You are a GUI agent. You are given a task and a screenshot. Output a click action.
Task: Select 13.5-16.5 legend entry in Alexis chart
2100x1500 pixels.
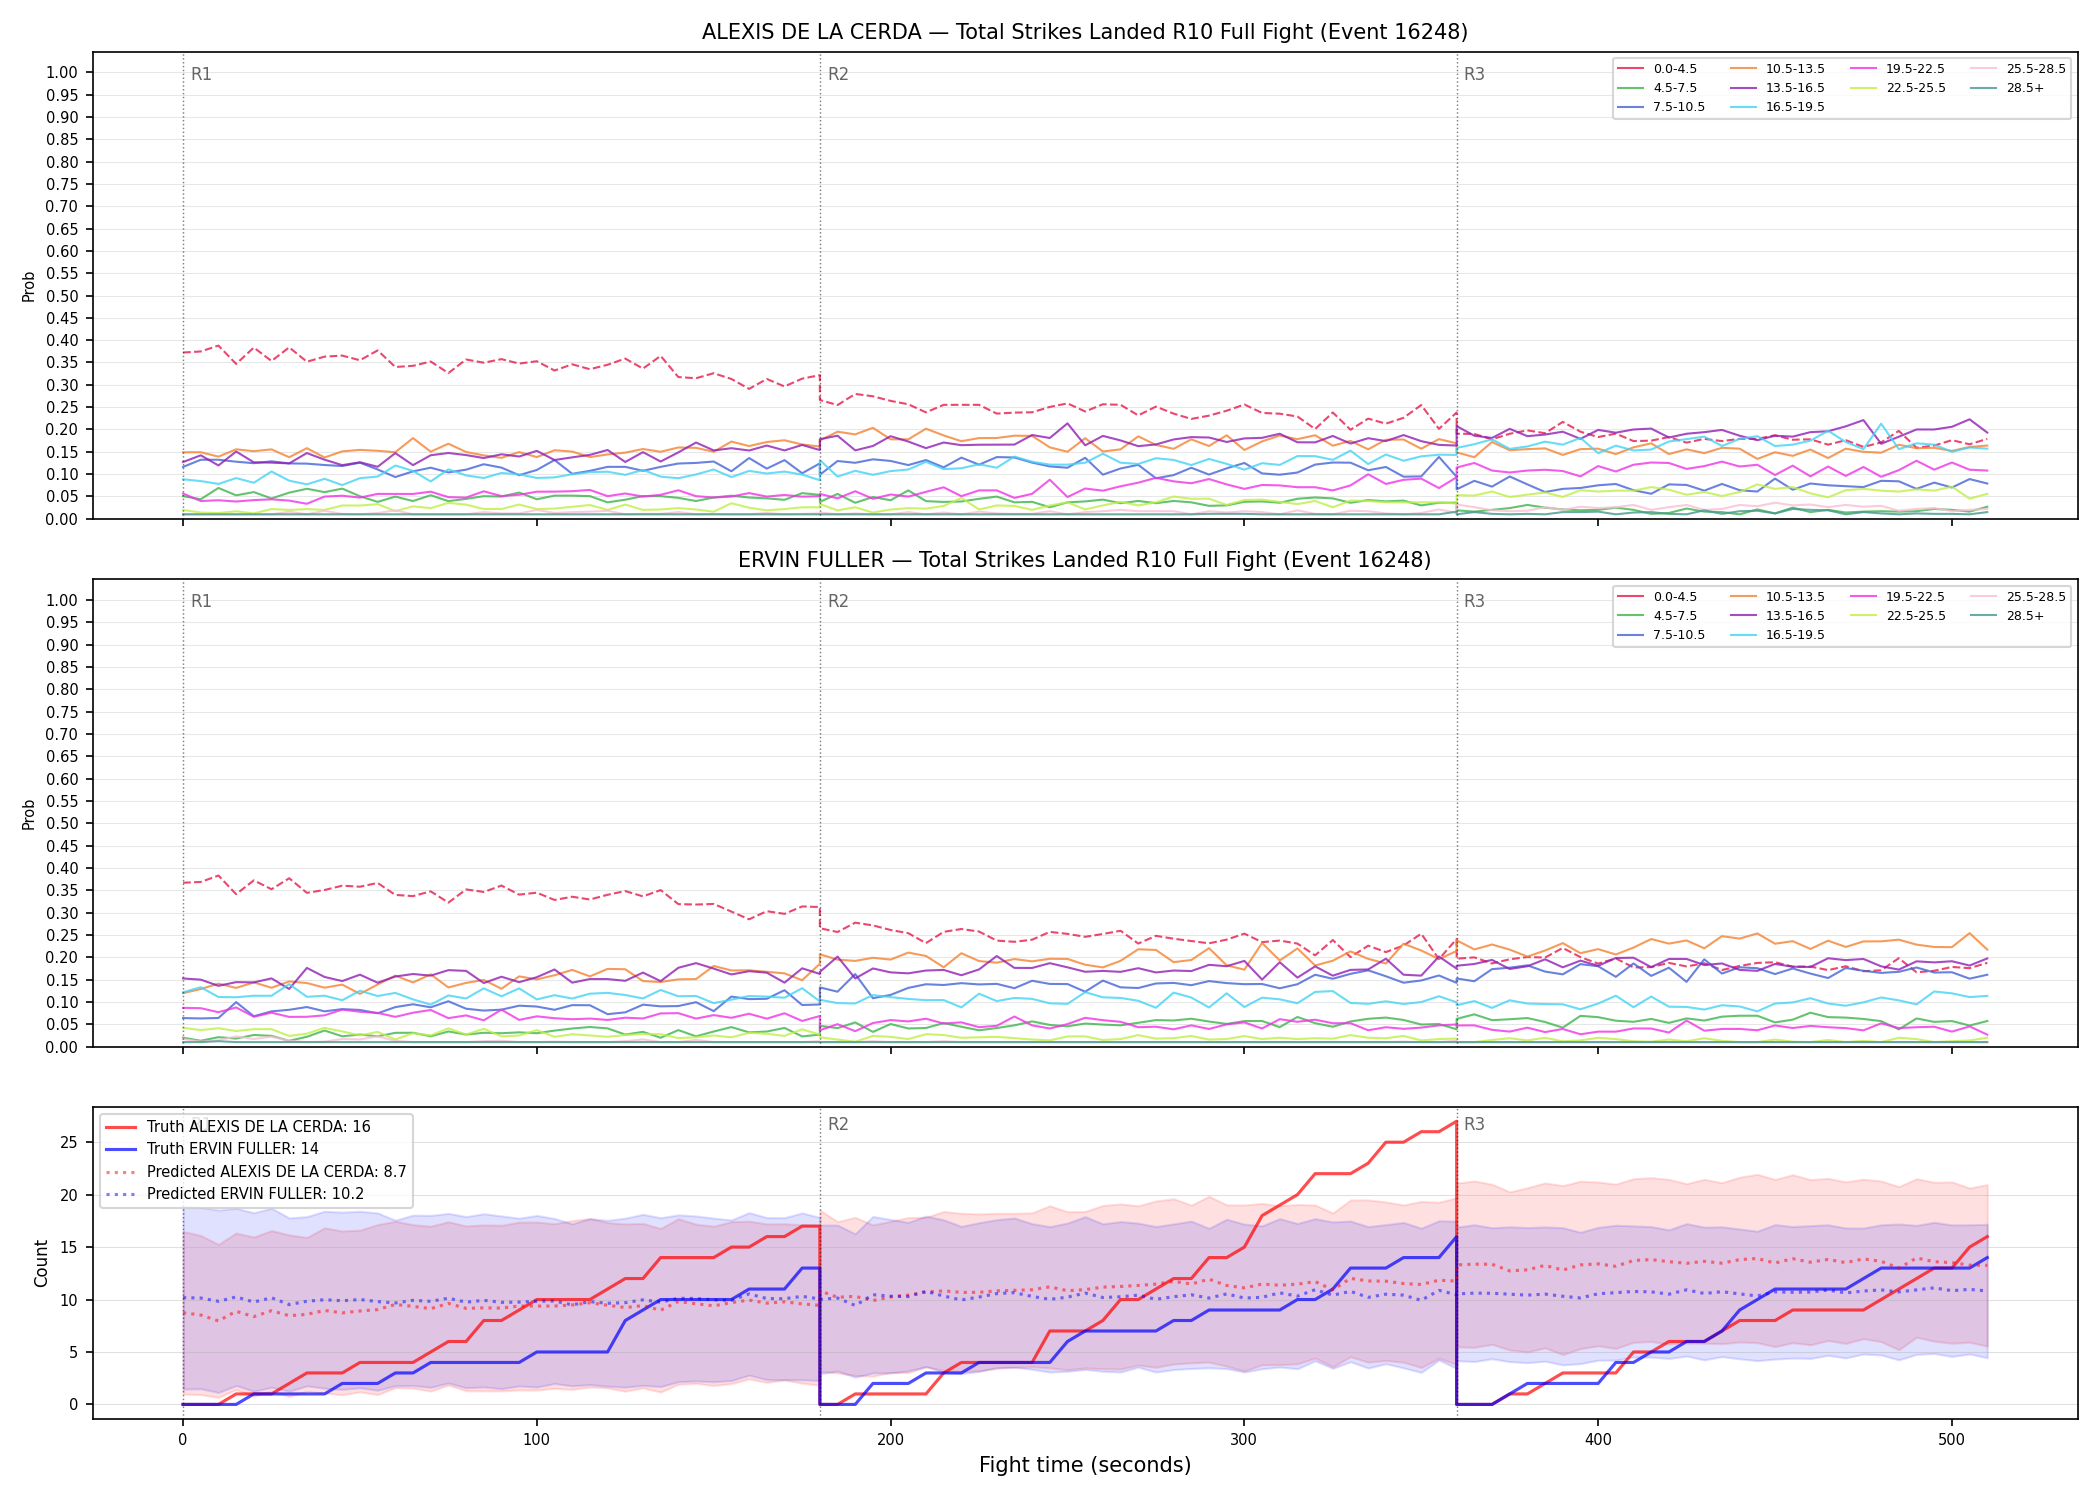point(1777,88)
